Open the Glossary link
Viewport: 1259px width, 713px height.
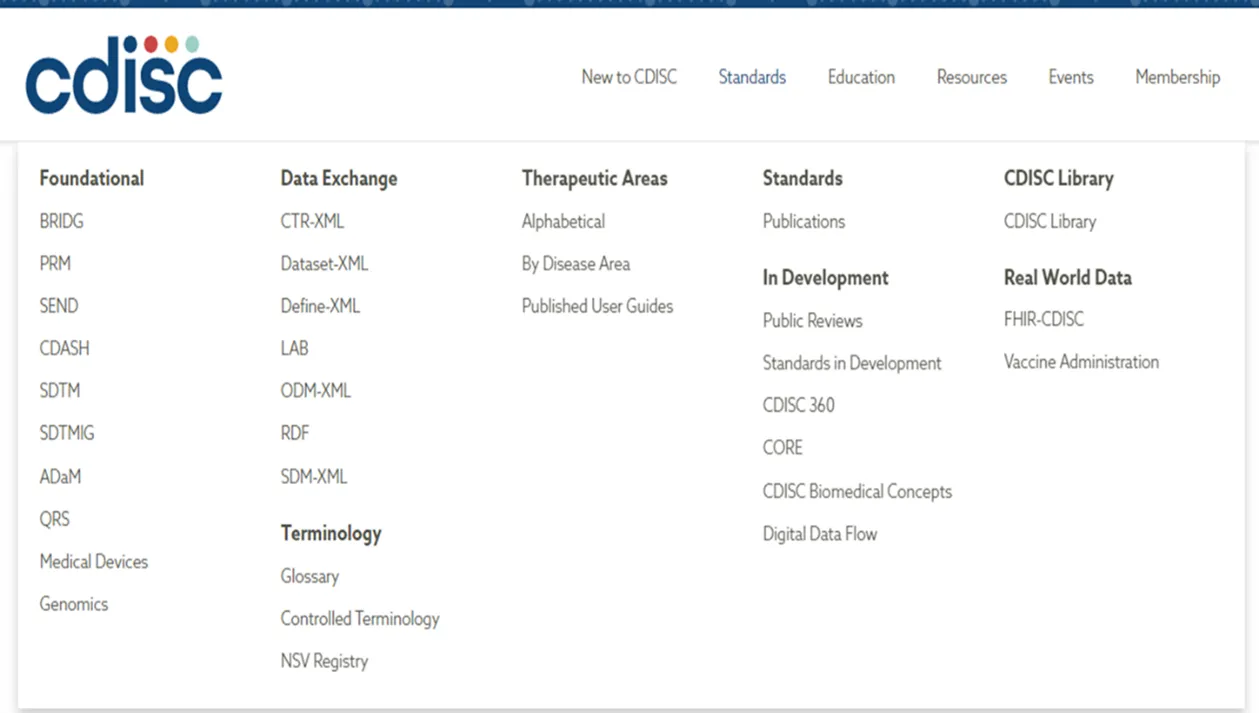[x=310, y=576]
